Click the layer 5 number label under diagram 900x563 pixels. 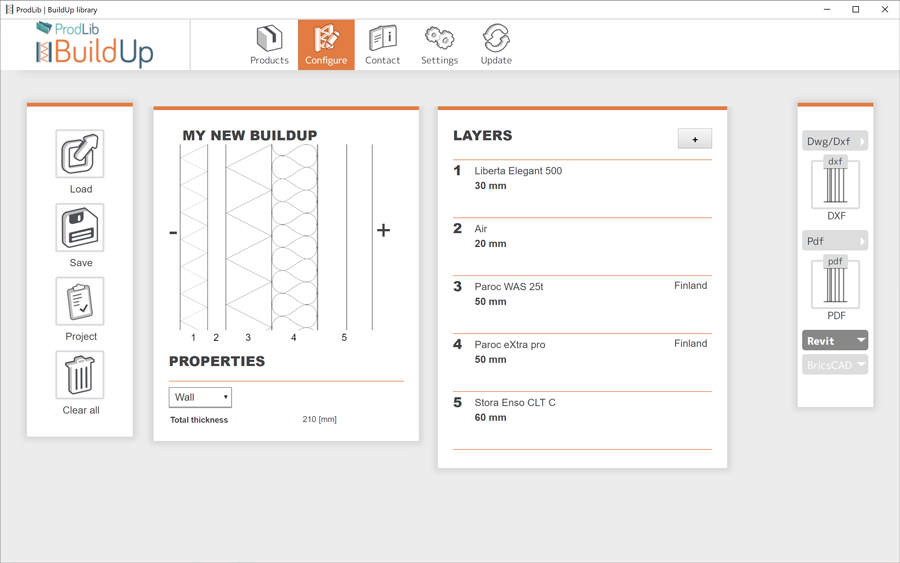point(344,337)
